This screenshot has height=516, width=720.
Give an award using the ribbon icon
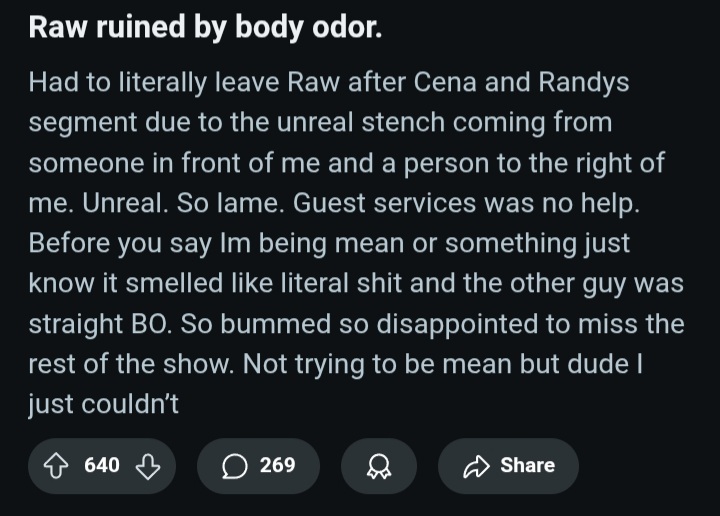click(379, 467)
